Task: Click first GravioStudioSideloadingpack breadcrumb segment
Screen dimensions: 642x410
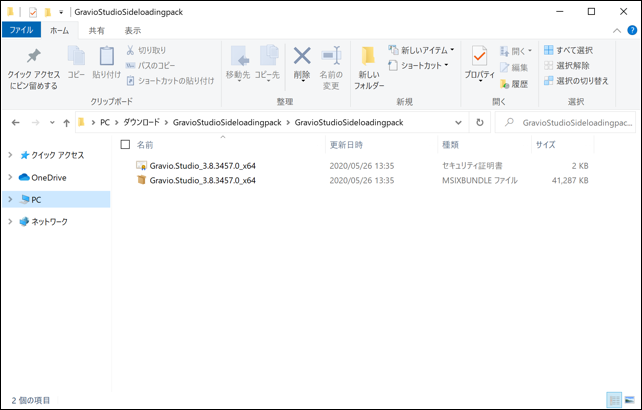Action: (x=227, y=122)
